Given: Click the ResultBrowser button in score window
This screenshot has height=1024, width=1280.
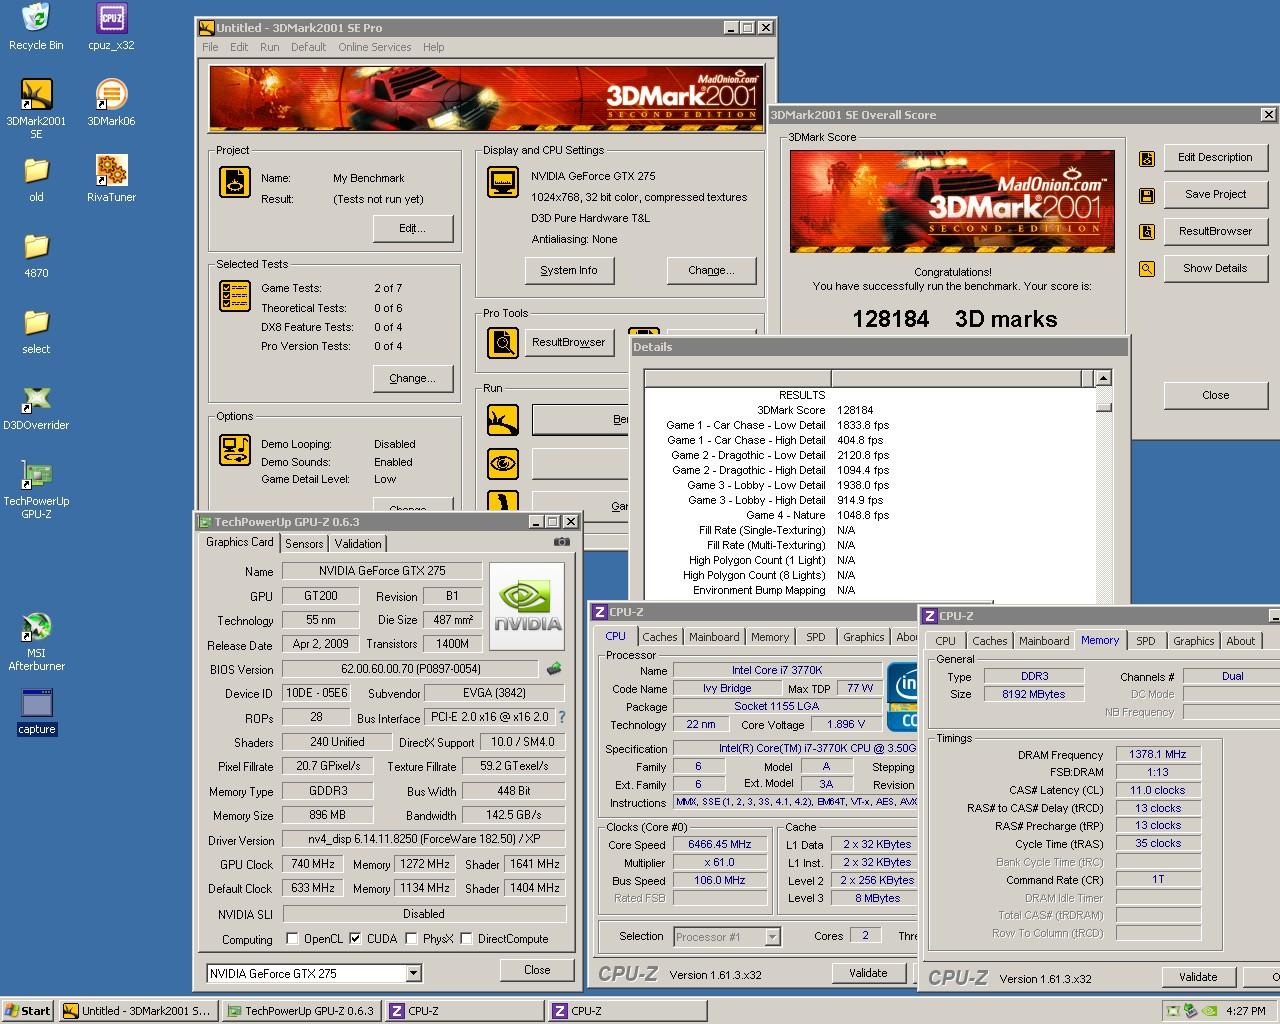Looking at the screenshot, I should pyautogui.click(x=1215, y=232).
